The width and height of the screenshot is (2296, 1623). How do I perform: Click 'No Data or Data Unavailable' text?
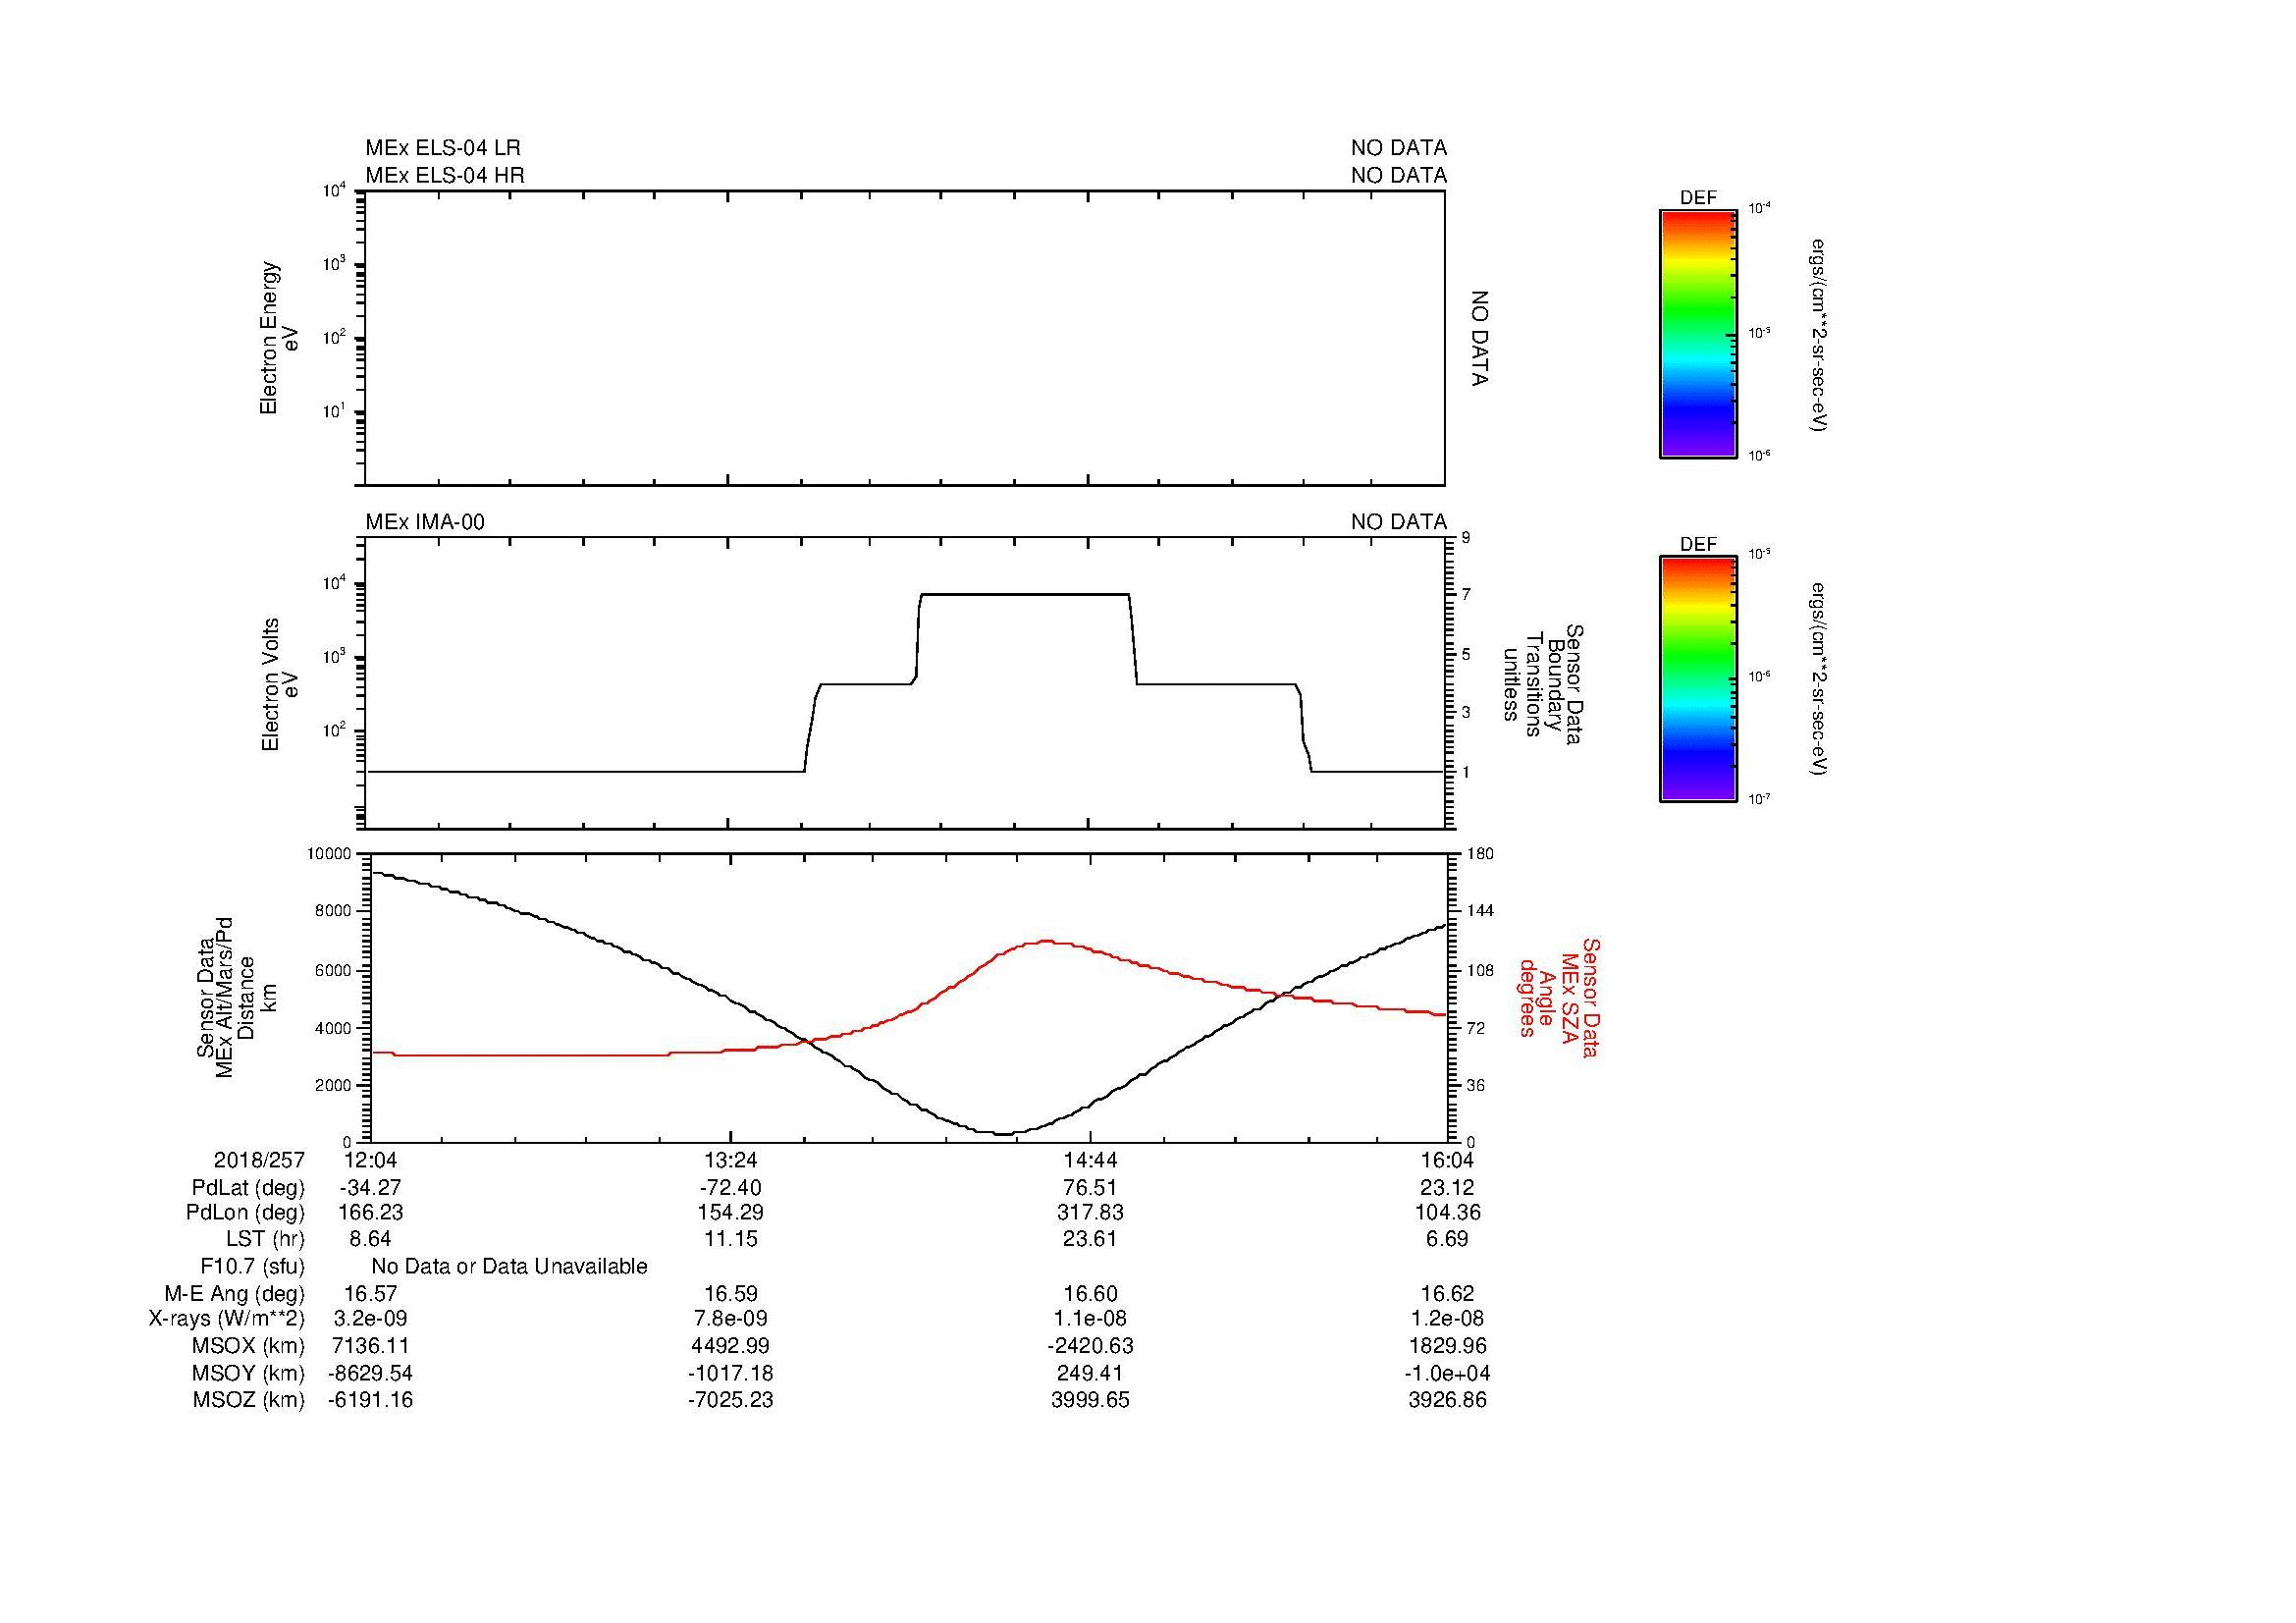point(509,1267)
